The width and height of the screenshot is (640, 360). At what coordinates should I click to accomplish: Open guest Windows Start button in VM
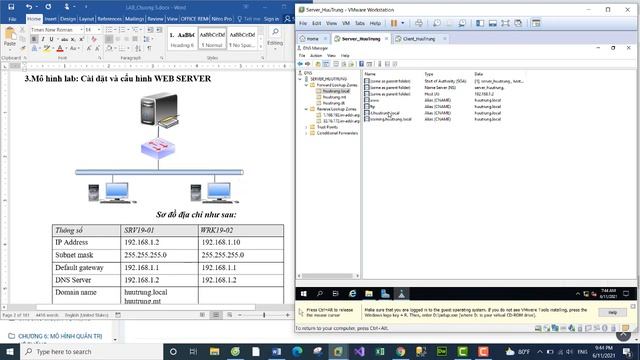(x=303, y=293)
